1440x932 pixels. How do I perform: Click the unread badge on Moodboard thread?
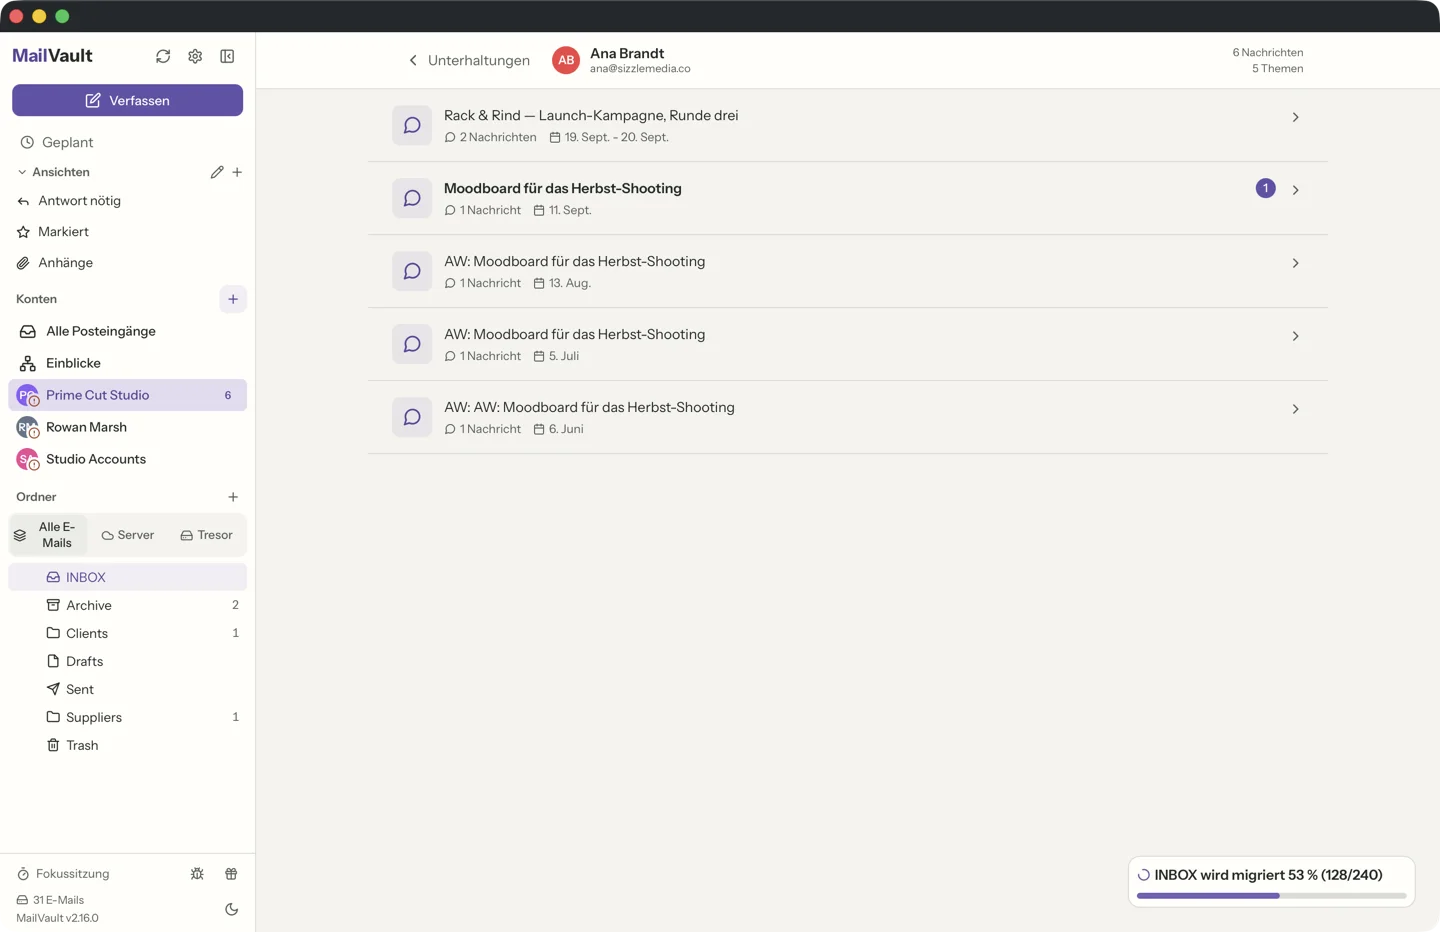pyautogui.click(x=1265, y=188)
